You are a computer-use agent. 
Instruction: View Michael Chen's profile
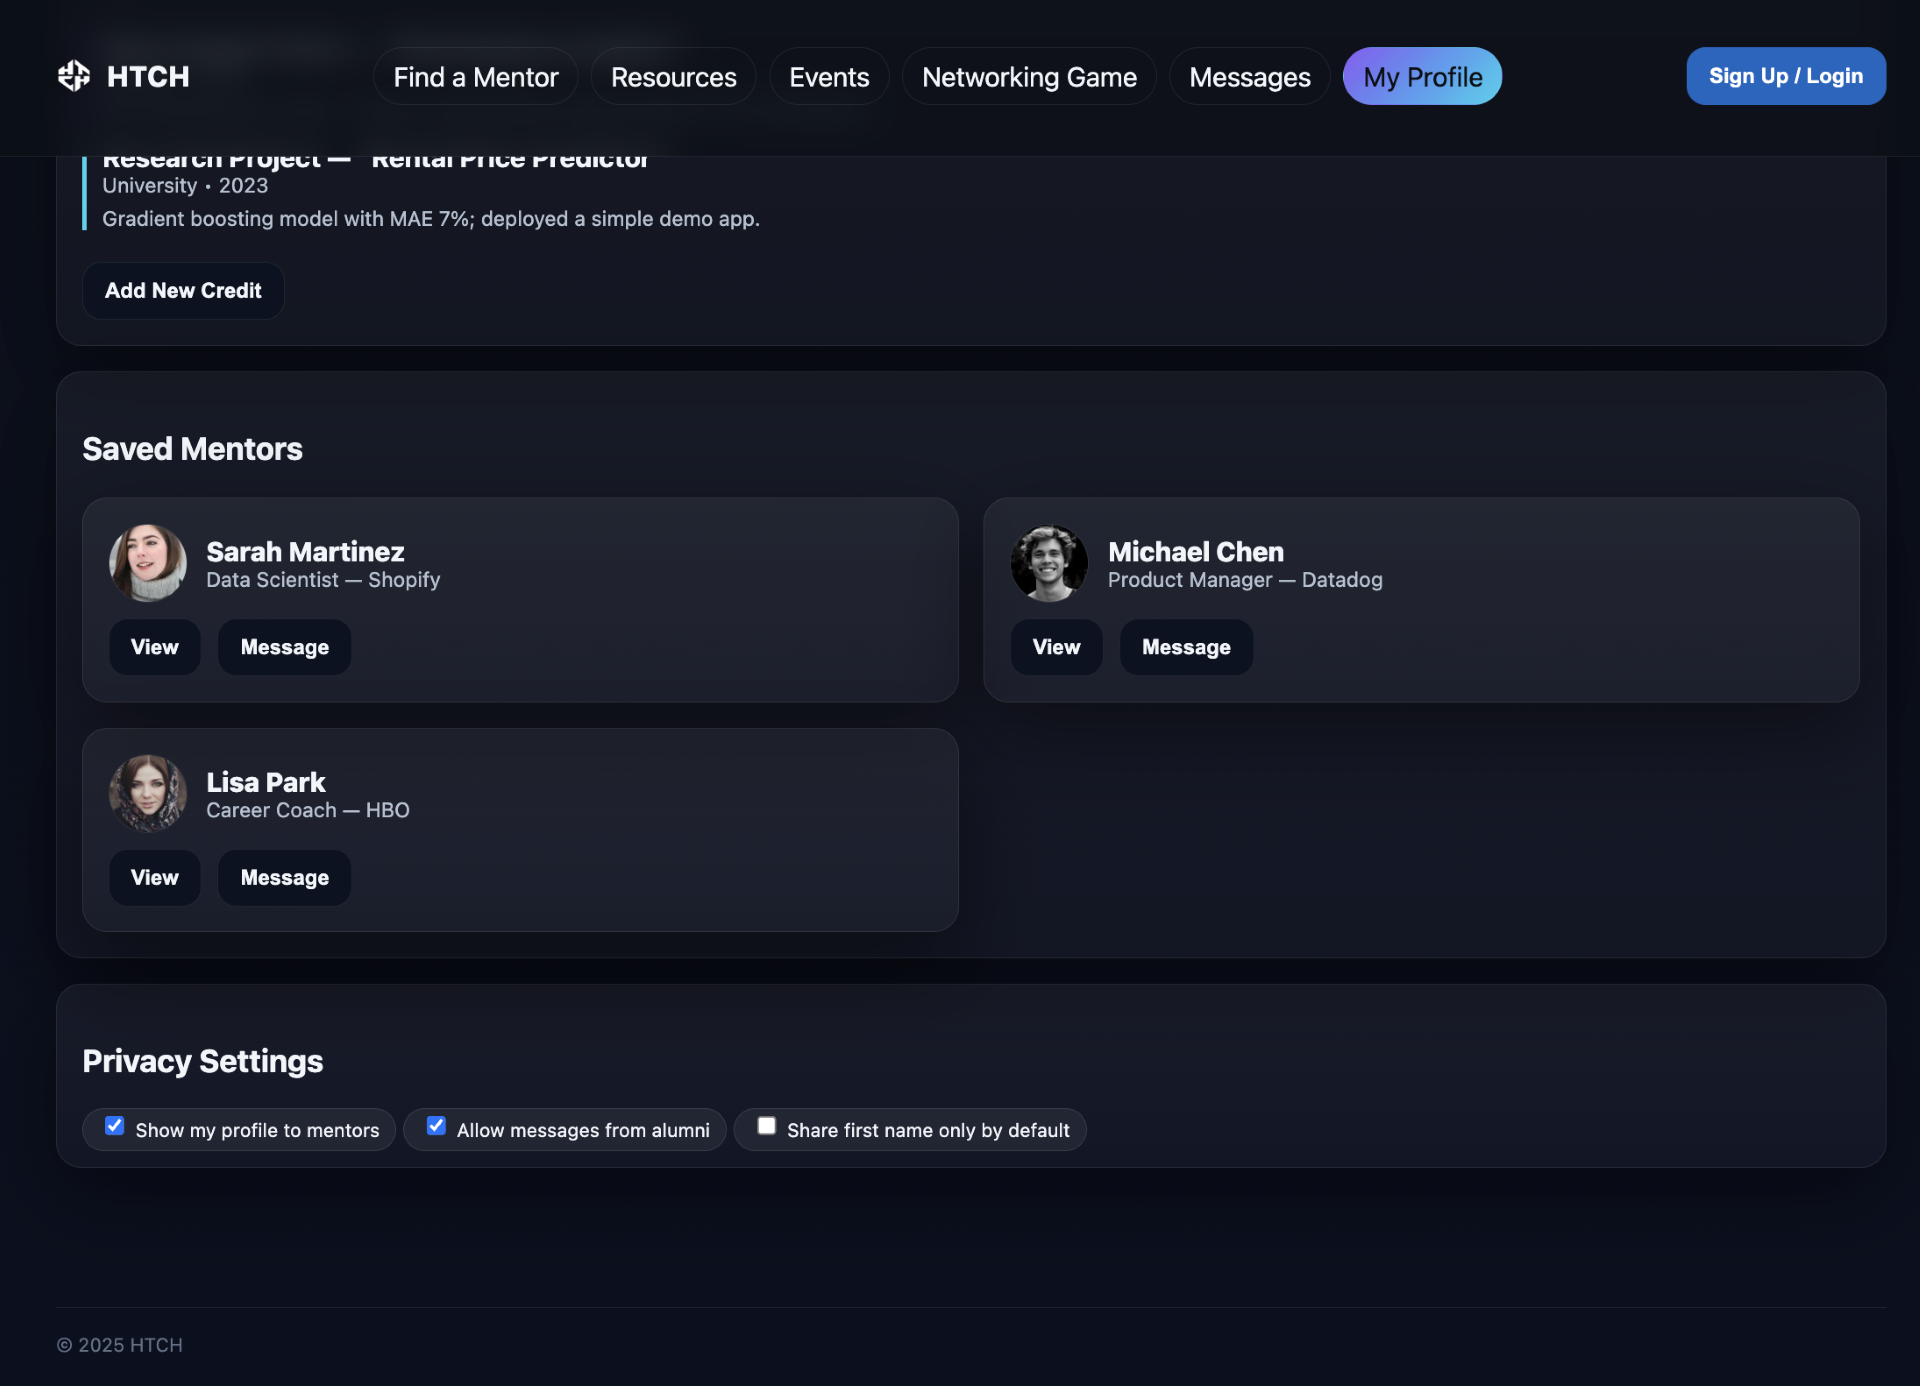coord(1056,647)
